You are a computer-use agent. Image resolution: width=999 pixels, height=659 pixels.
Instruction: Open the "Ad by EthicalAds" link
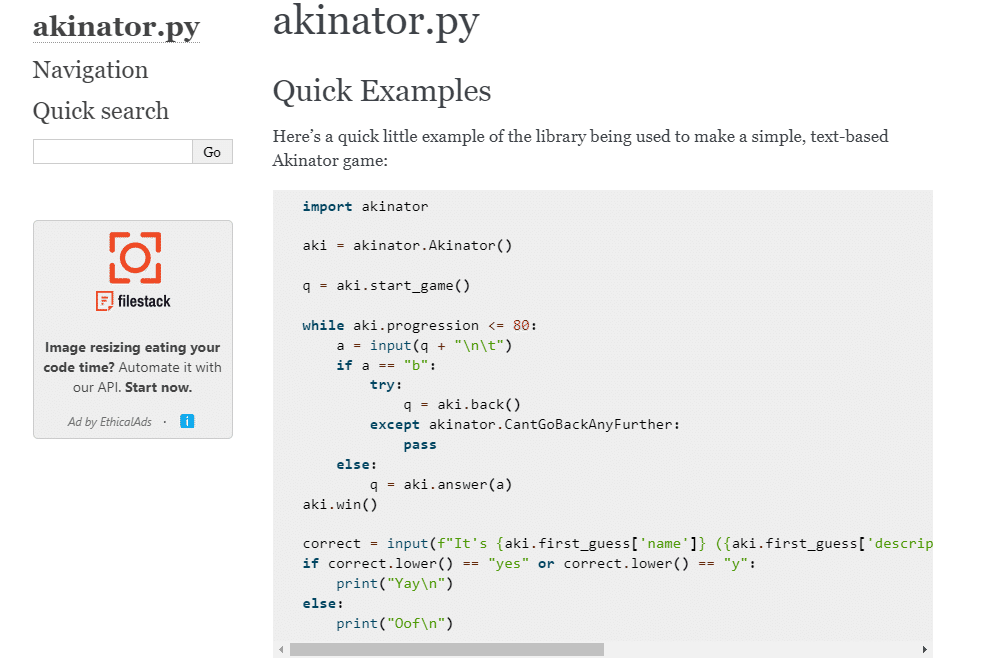click(x=110, y=422)
